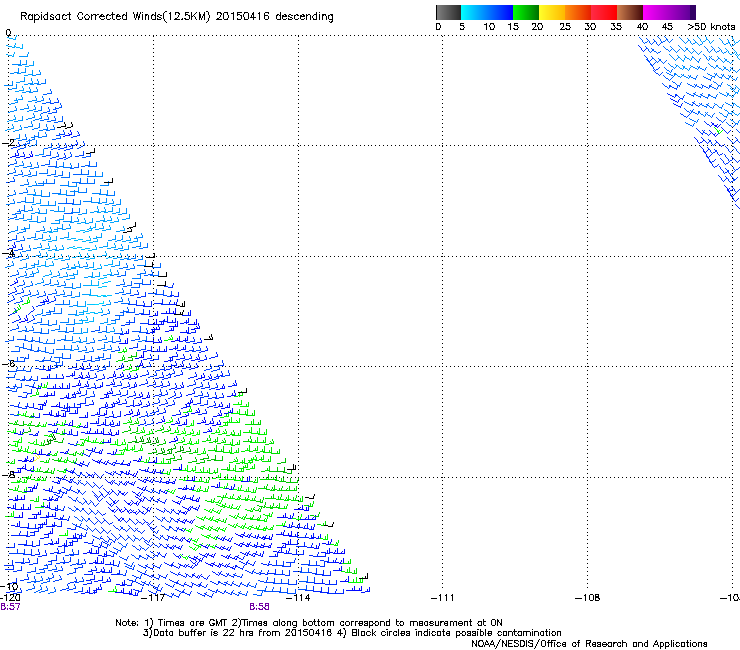Select the orange 25–30 knot legend segment
This screenshot has height=650, width=740.
578,12
